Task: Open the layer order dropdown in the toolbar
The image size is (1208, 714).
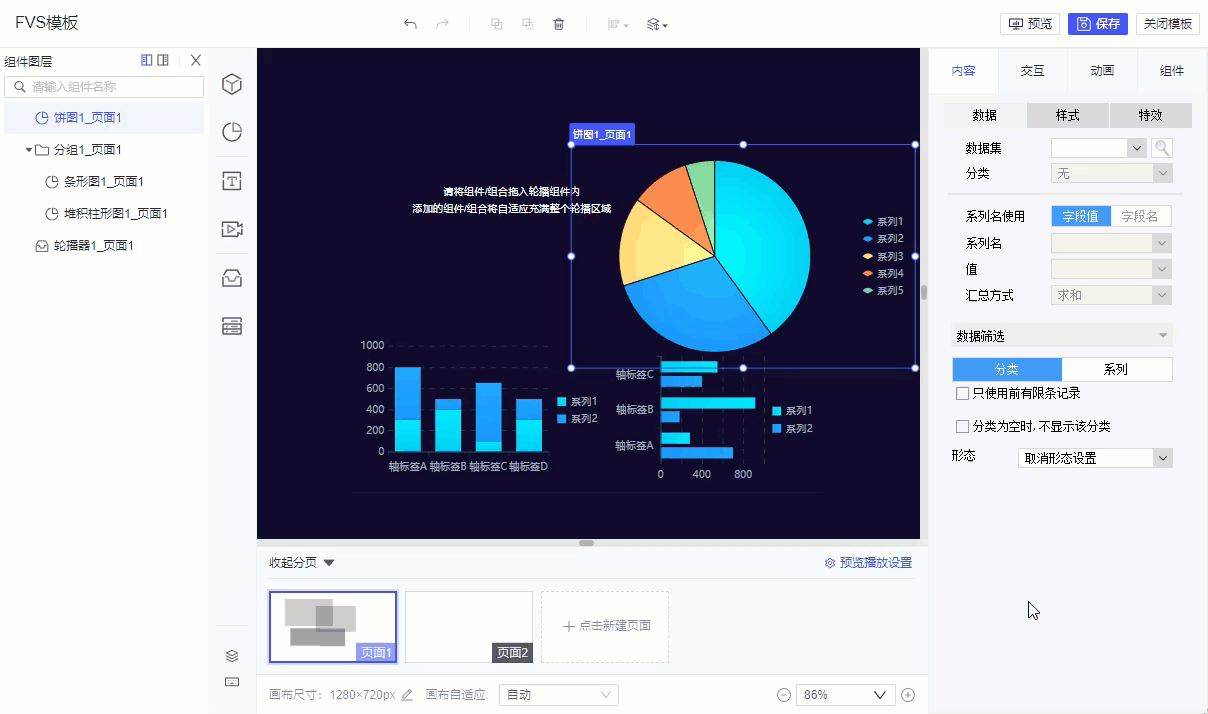Action: click(657, 24)
